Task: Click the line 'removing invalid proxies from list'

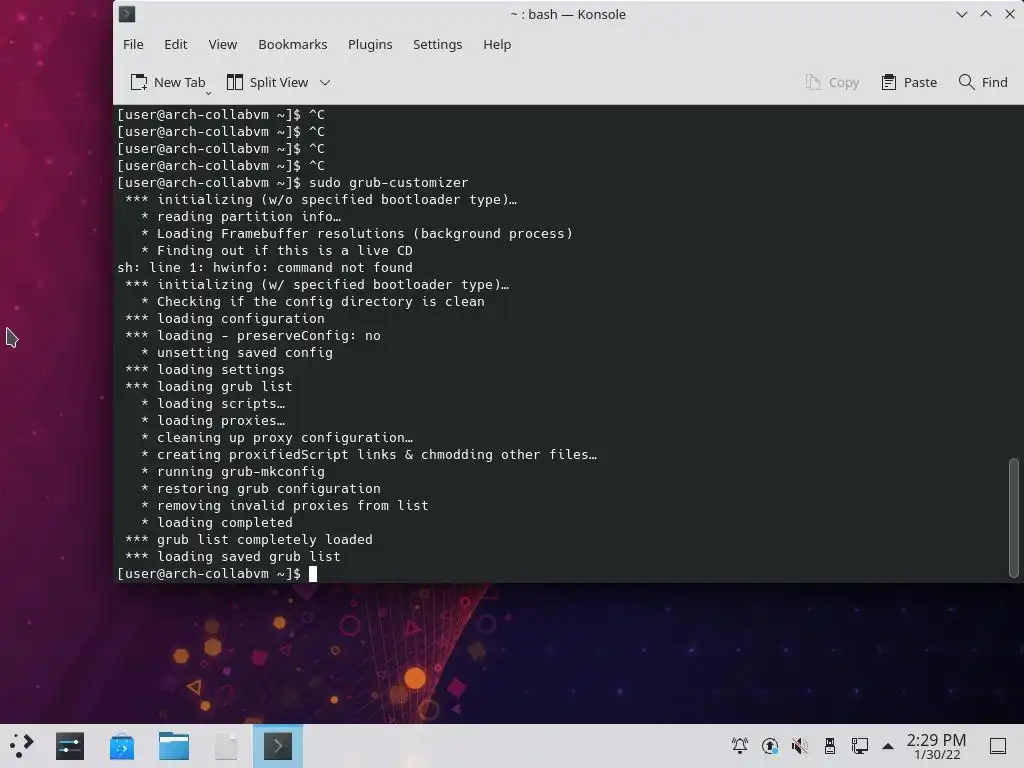Action: [293, 505]
